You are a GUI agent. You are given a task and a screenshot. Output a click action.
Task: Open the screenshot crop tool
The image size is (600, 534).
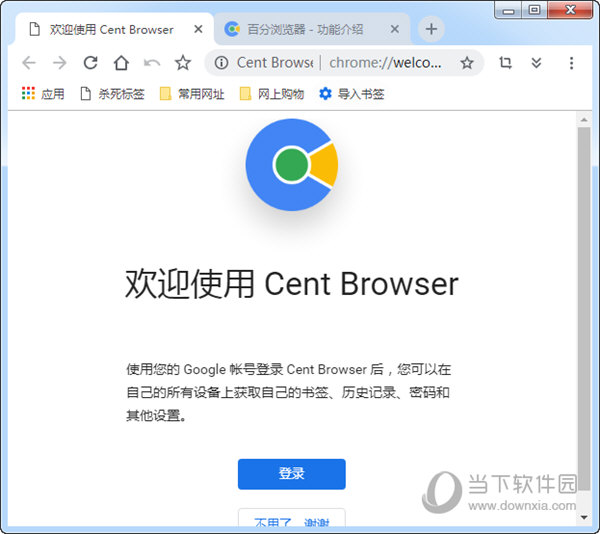pyautogui.click(x=505, y=63)
